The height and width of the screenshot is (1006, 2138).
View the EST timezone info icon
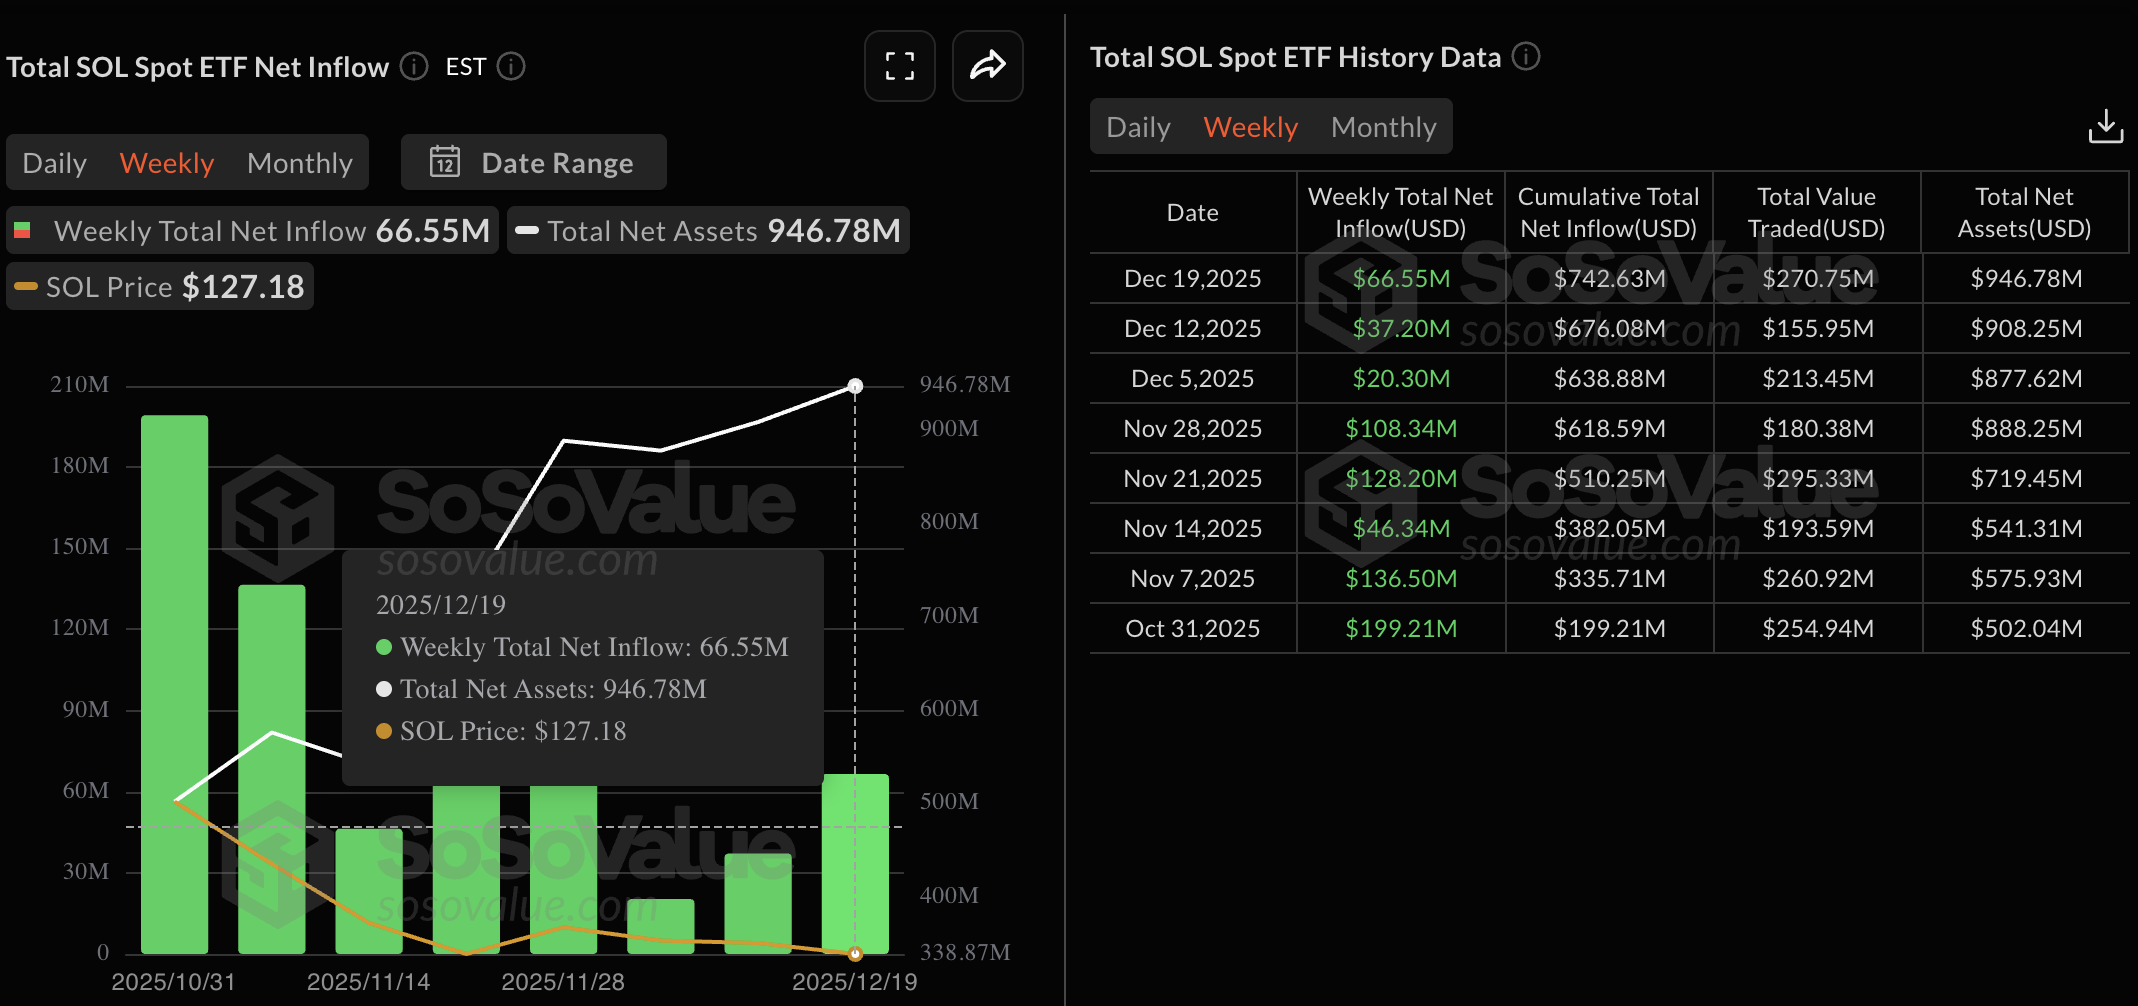point(511,66)
